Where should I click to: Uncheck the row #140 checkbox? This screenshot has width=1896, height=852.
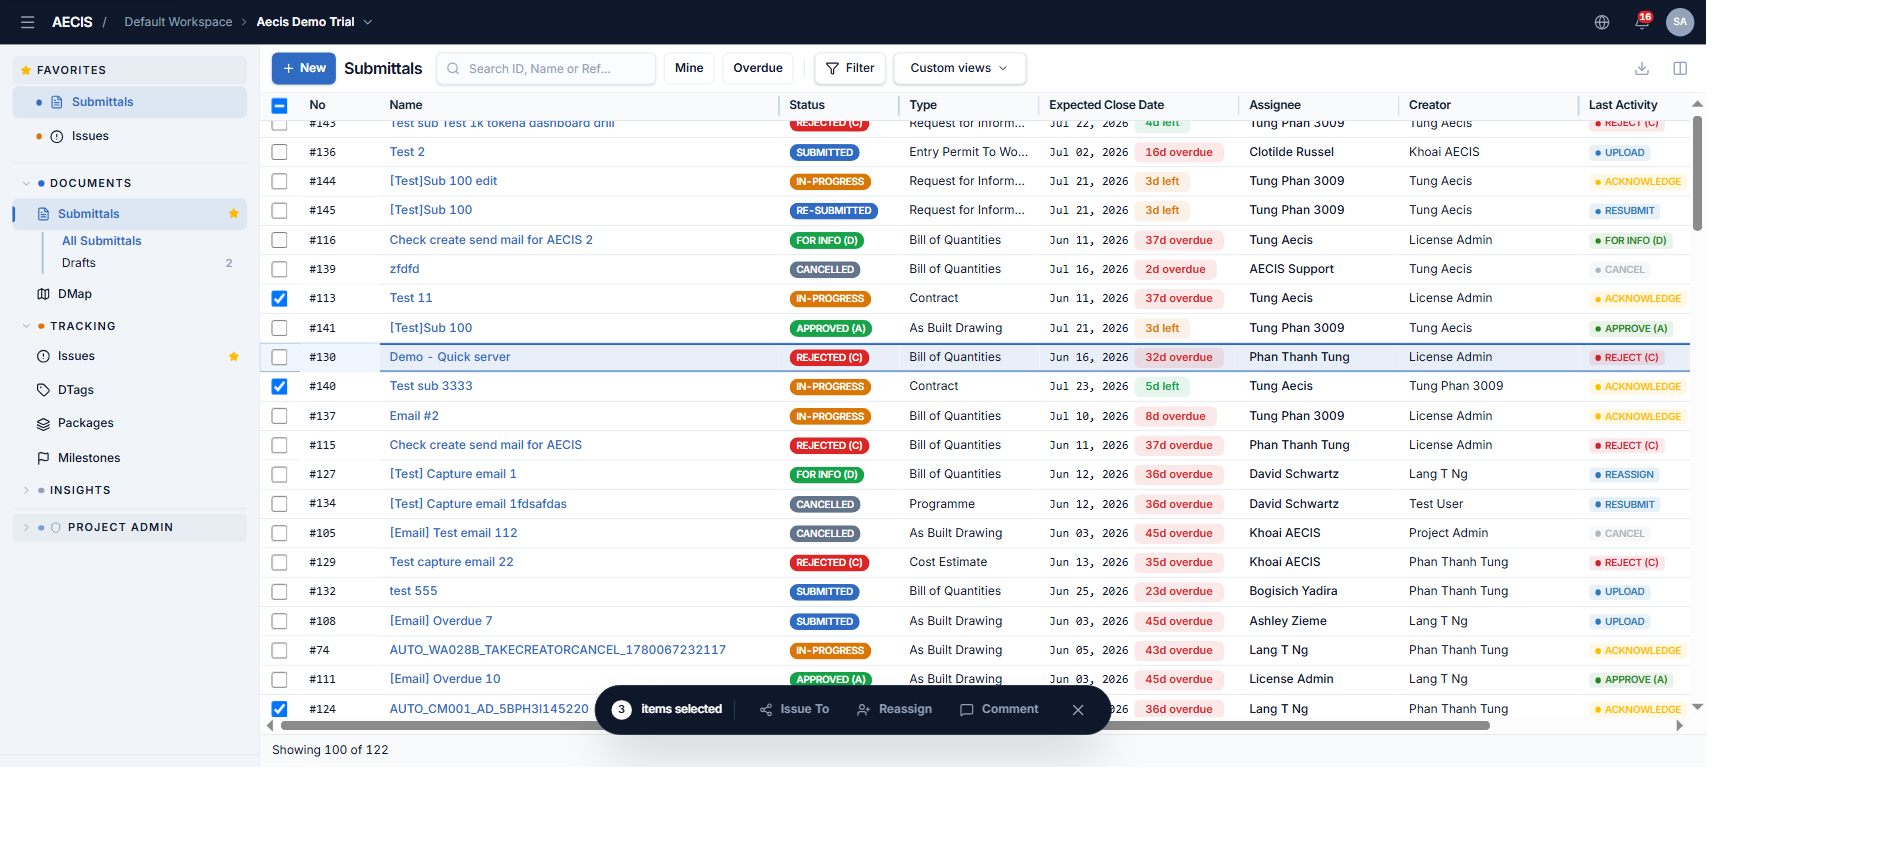click(280, 386)
